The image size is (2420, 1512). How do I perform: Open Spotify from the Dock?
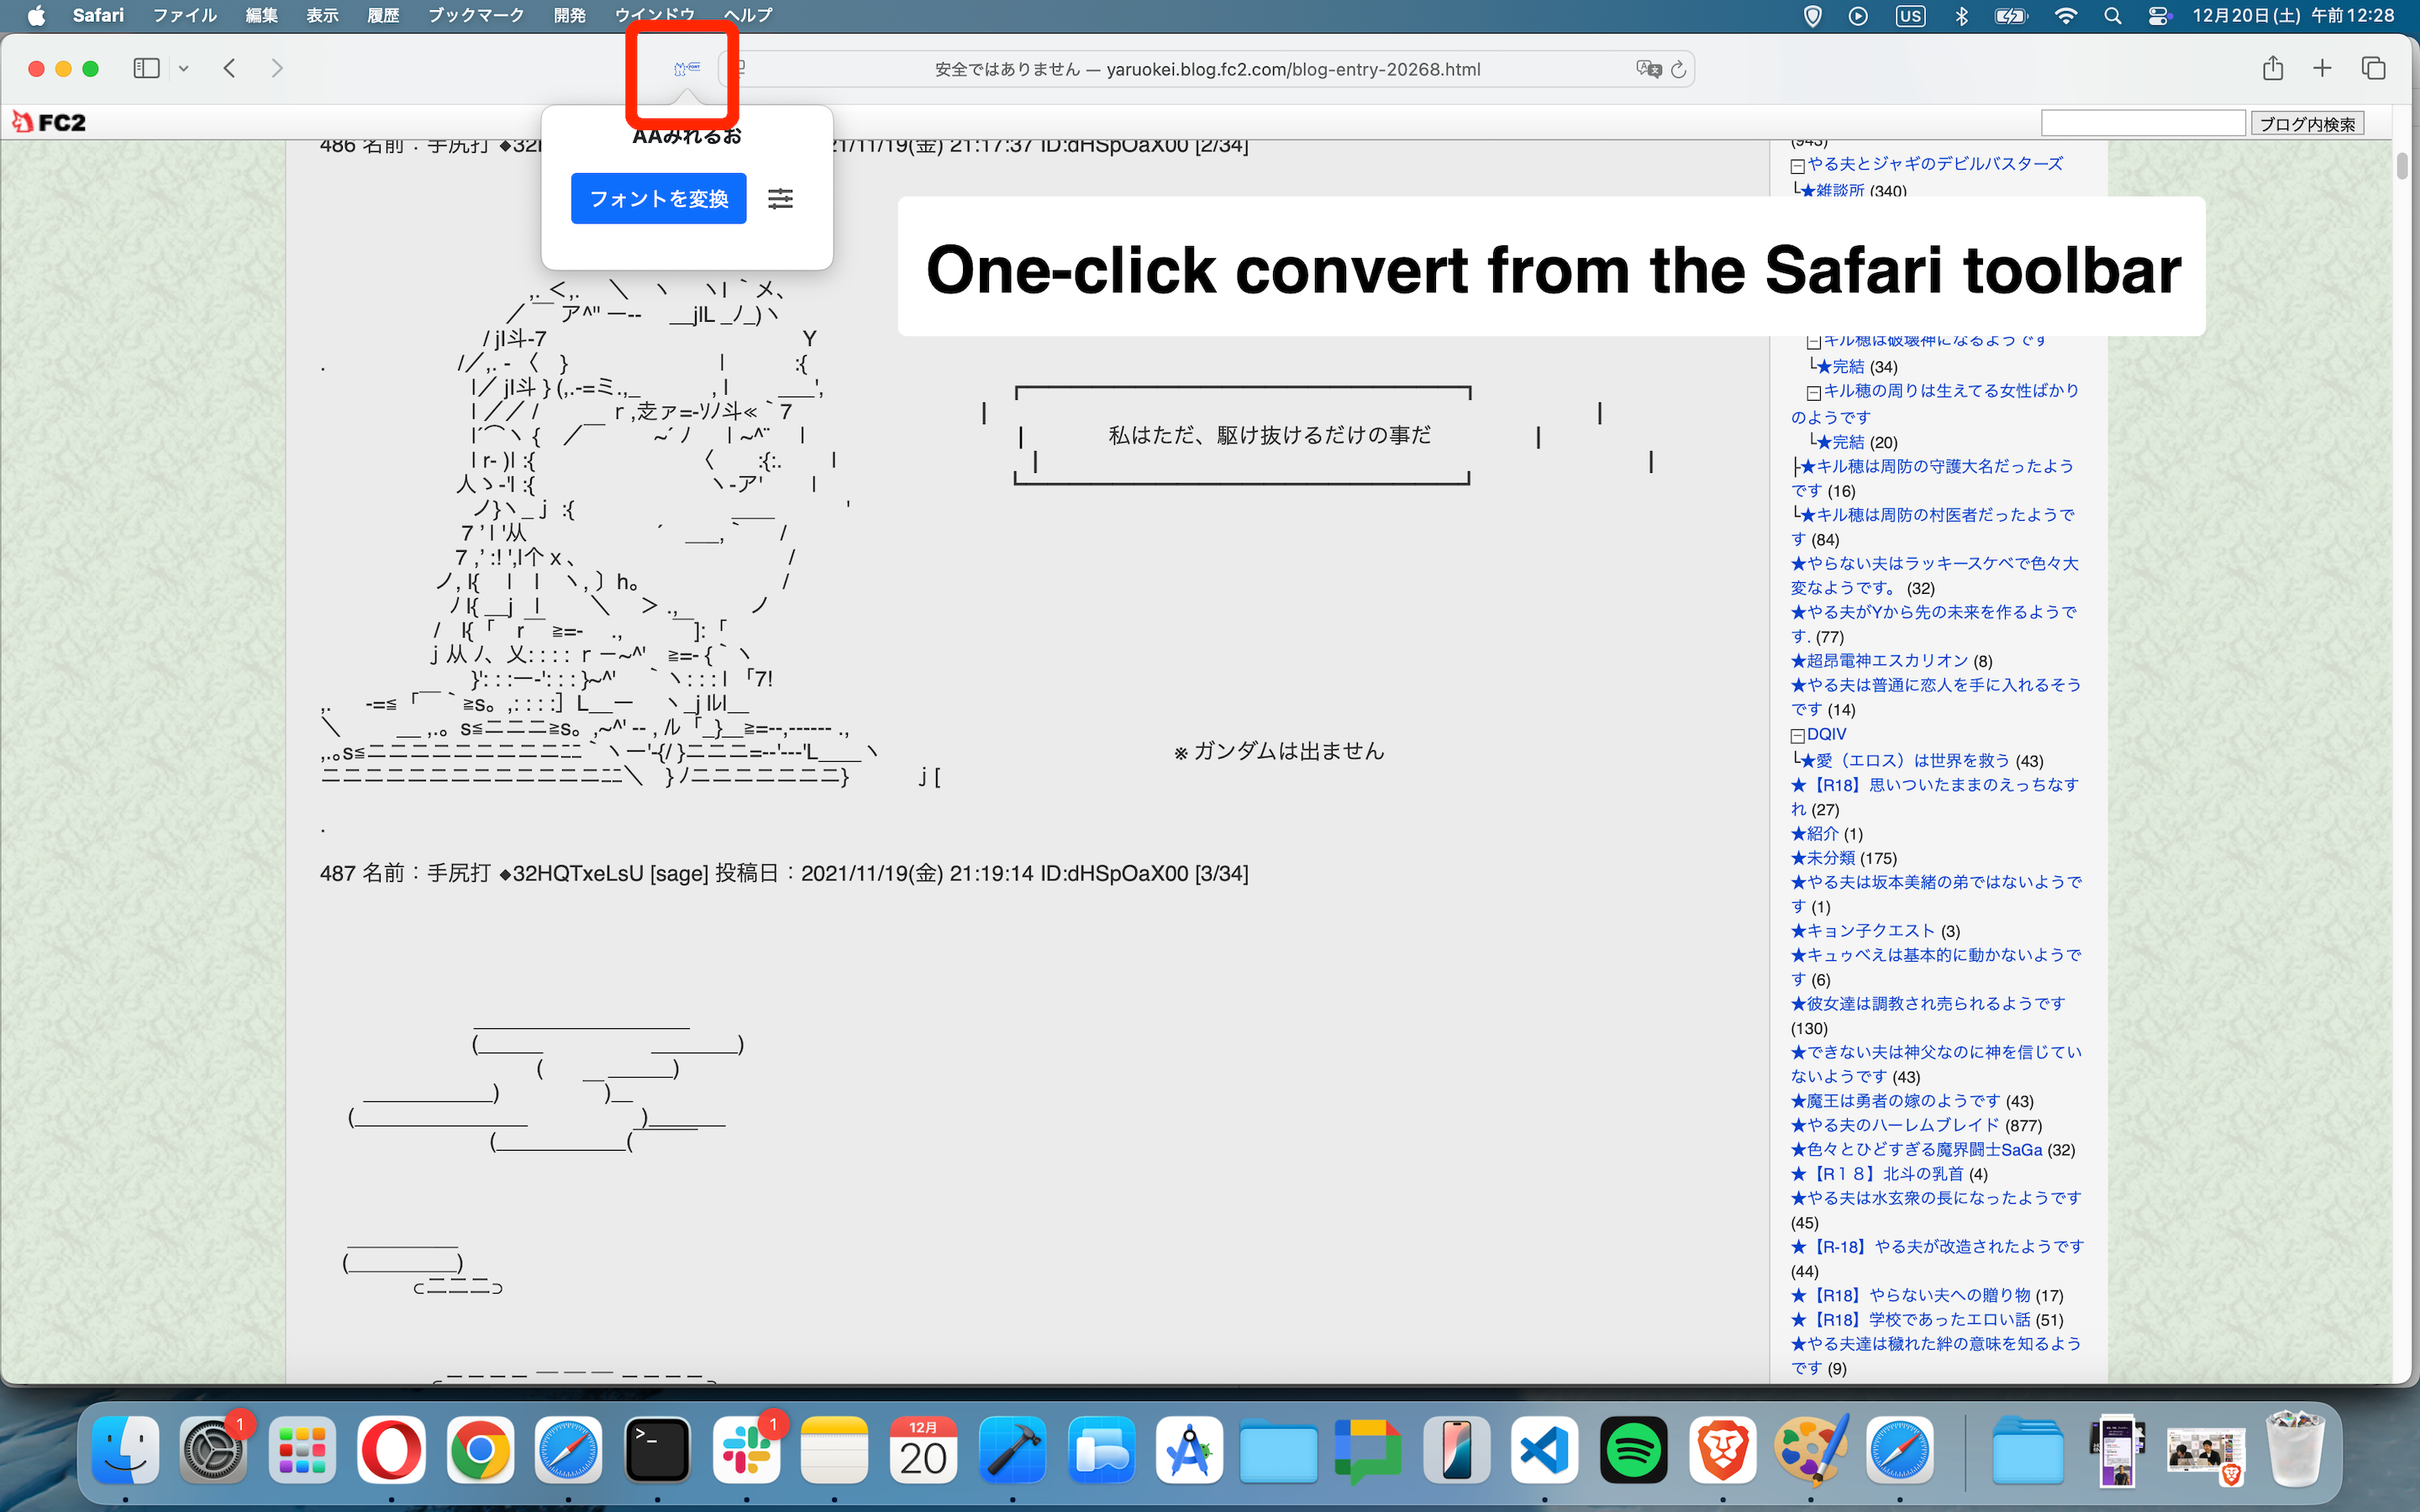[x=1633, y=1449]
